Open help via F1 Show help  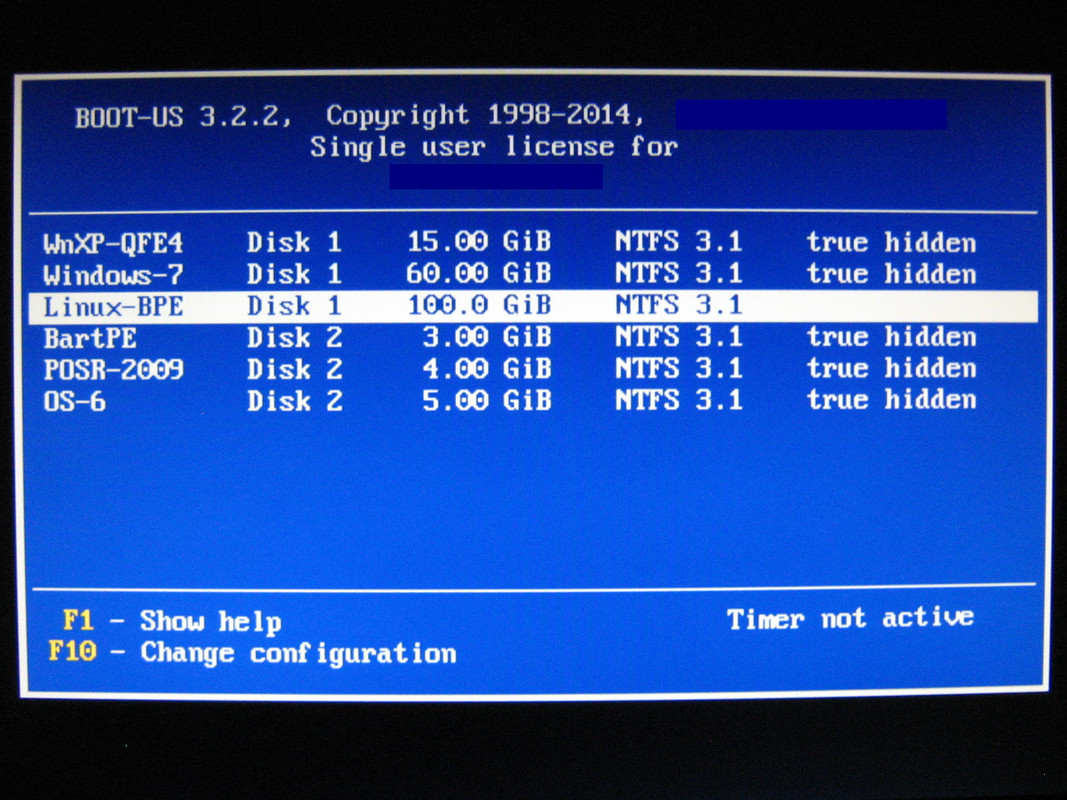tap(172, 621)
